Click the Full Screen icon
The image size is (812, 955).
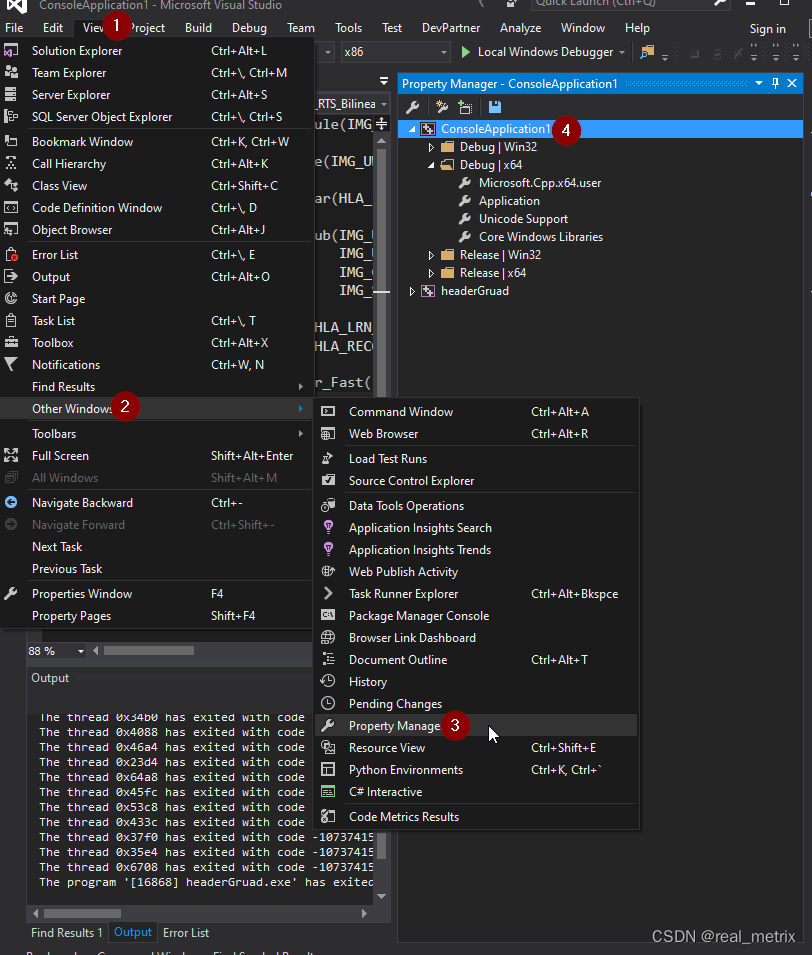[11, 455]
